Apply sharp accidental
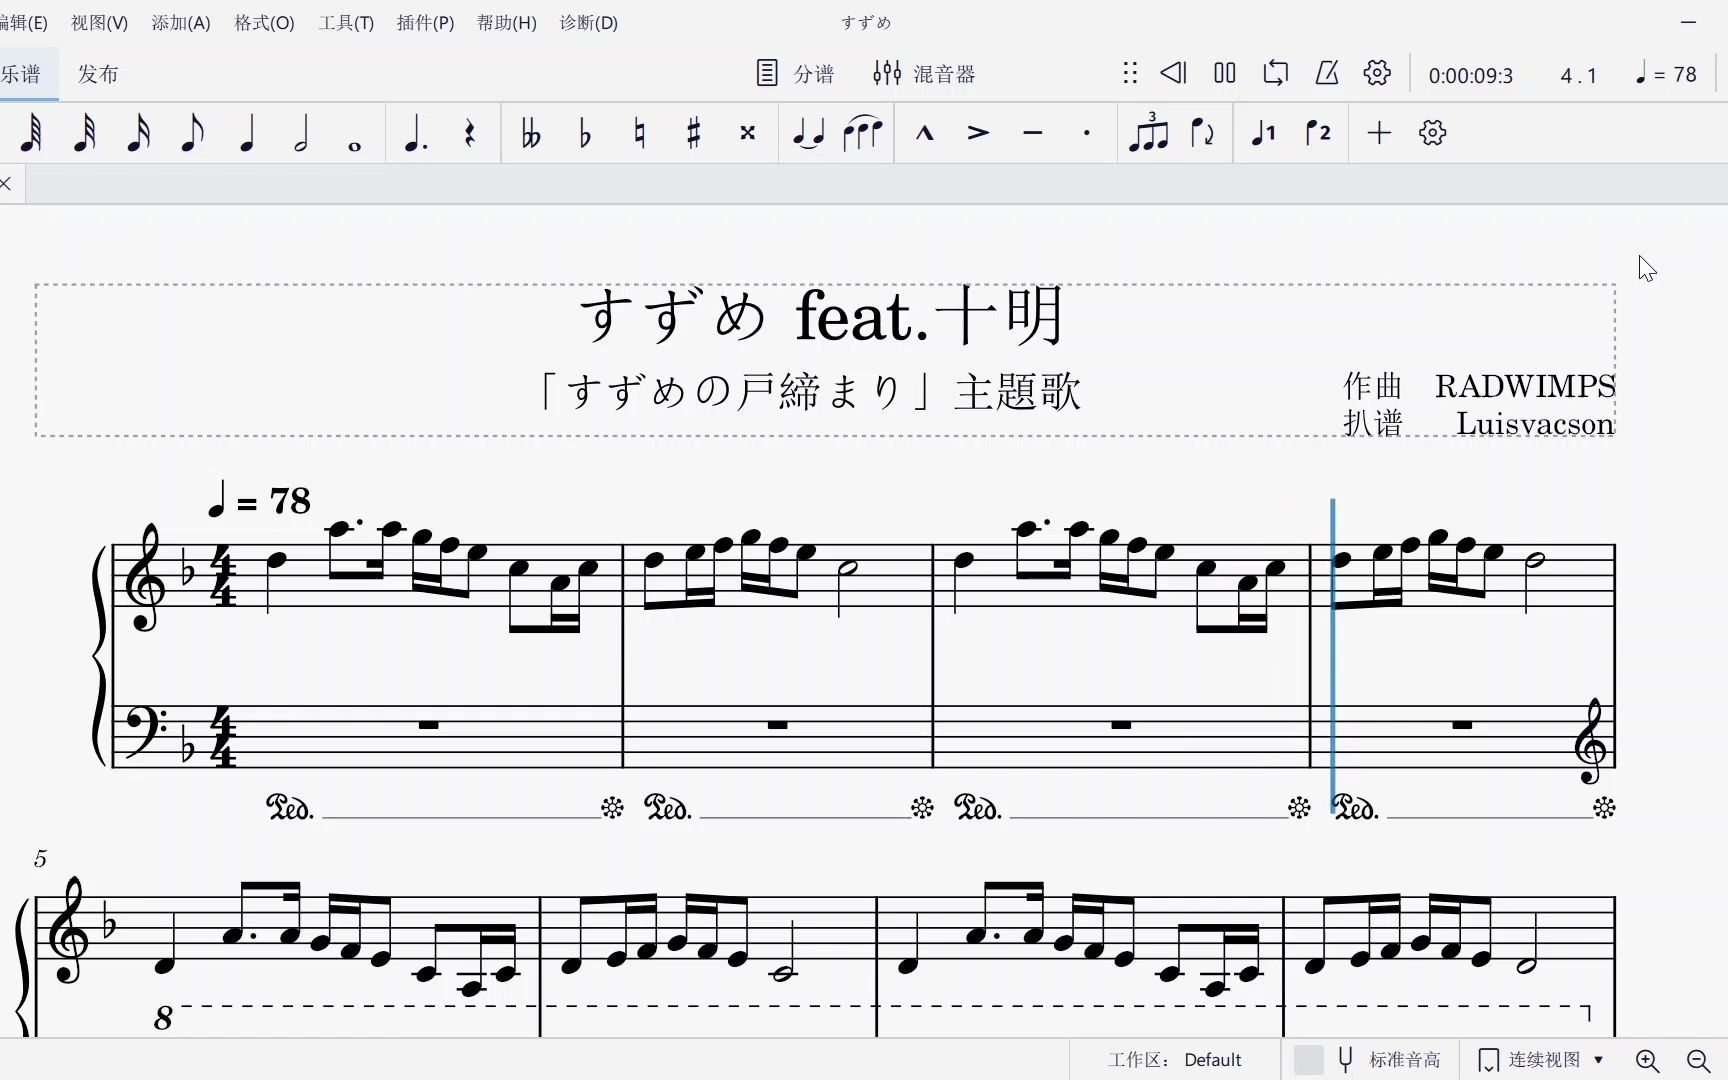This screenshot has height=1080, width=1728. pos(693,133)
